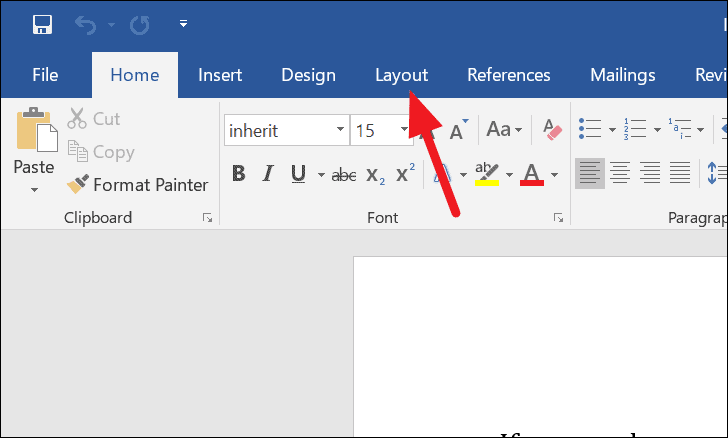Screen dimensions: 728x438
Task: Open the font color dropdown arrow
Action: 554,175
